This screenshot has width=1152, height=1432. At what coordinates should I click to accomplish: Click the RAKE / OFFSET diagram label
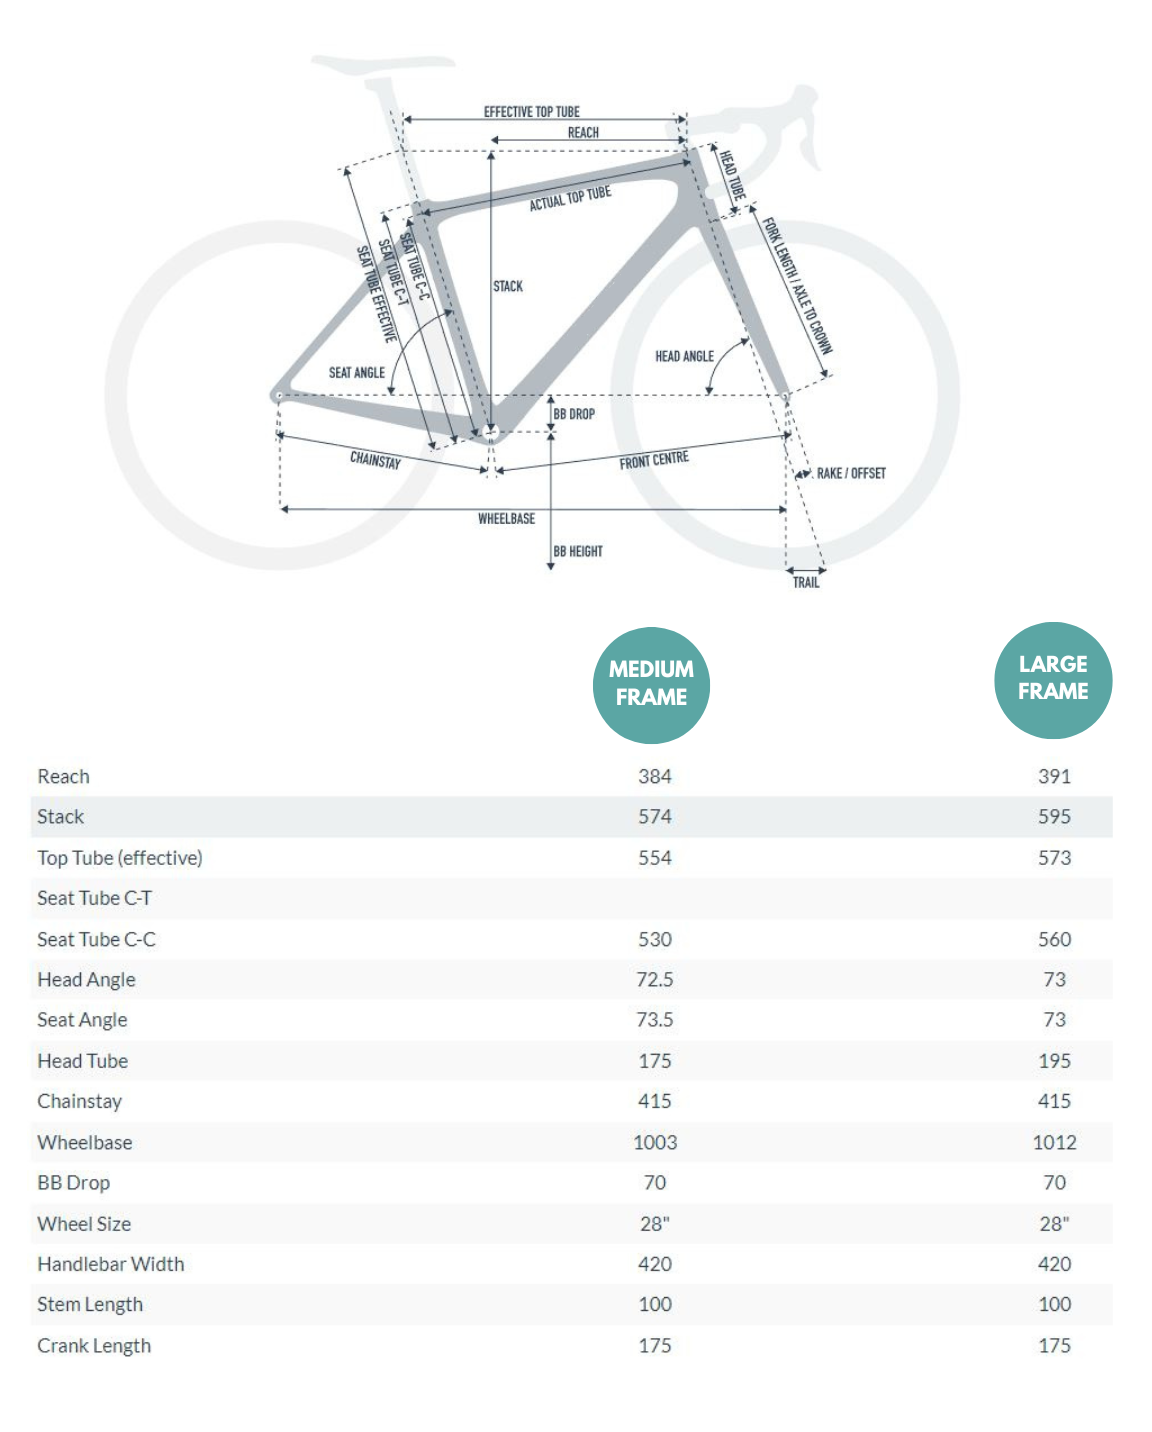tap(851, 473)
